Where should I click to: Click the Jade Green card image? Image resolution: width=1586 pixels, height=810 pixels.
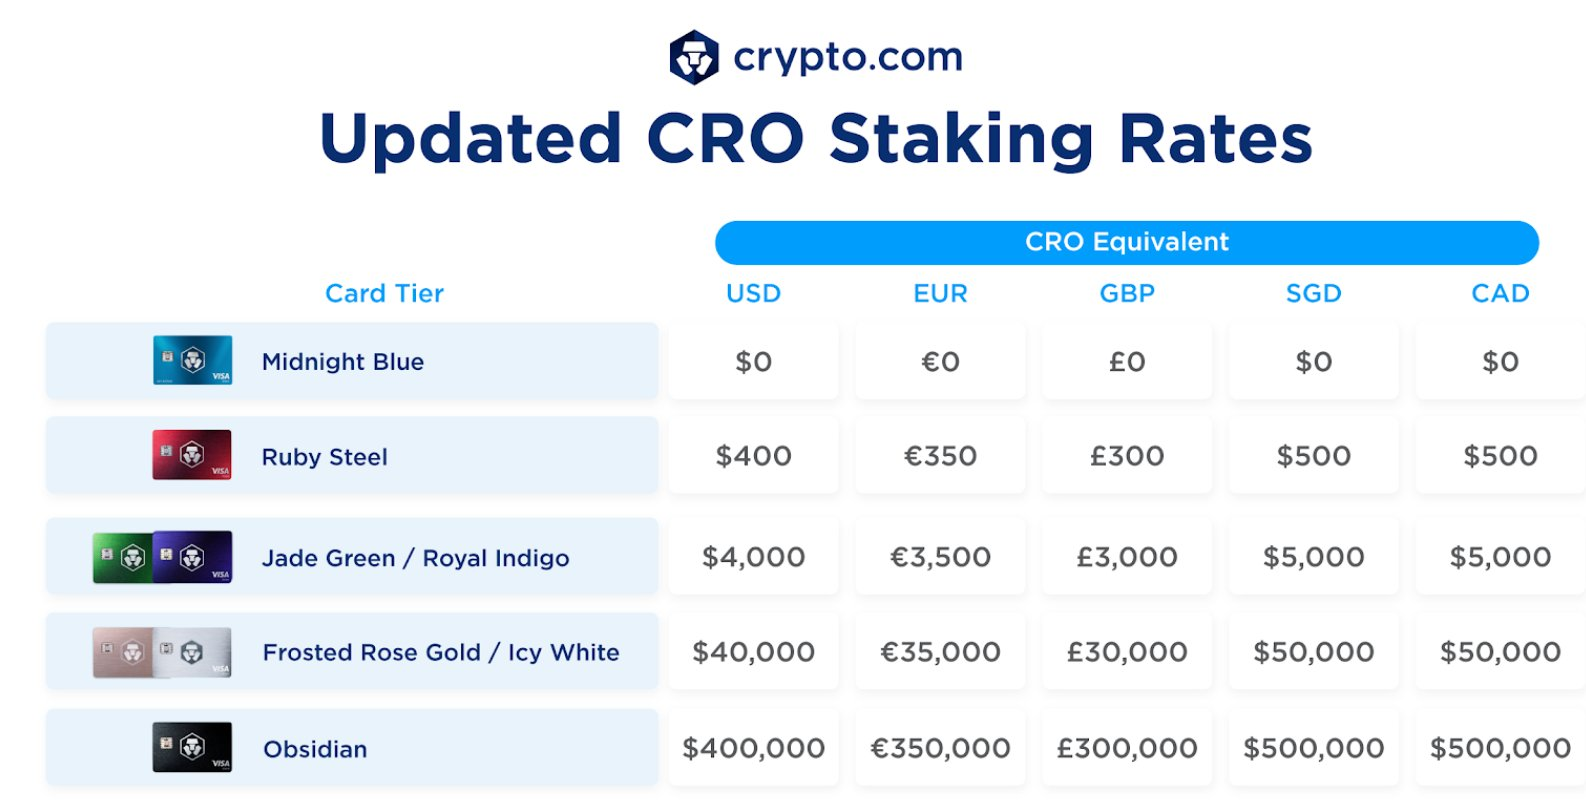click(122, 557)
